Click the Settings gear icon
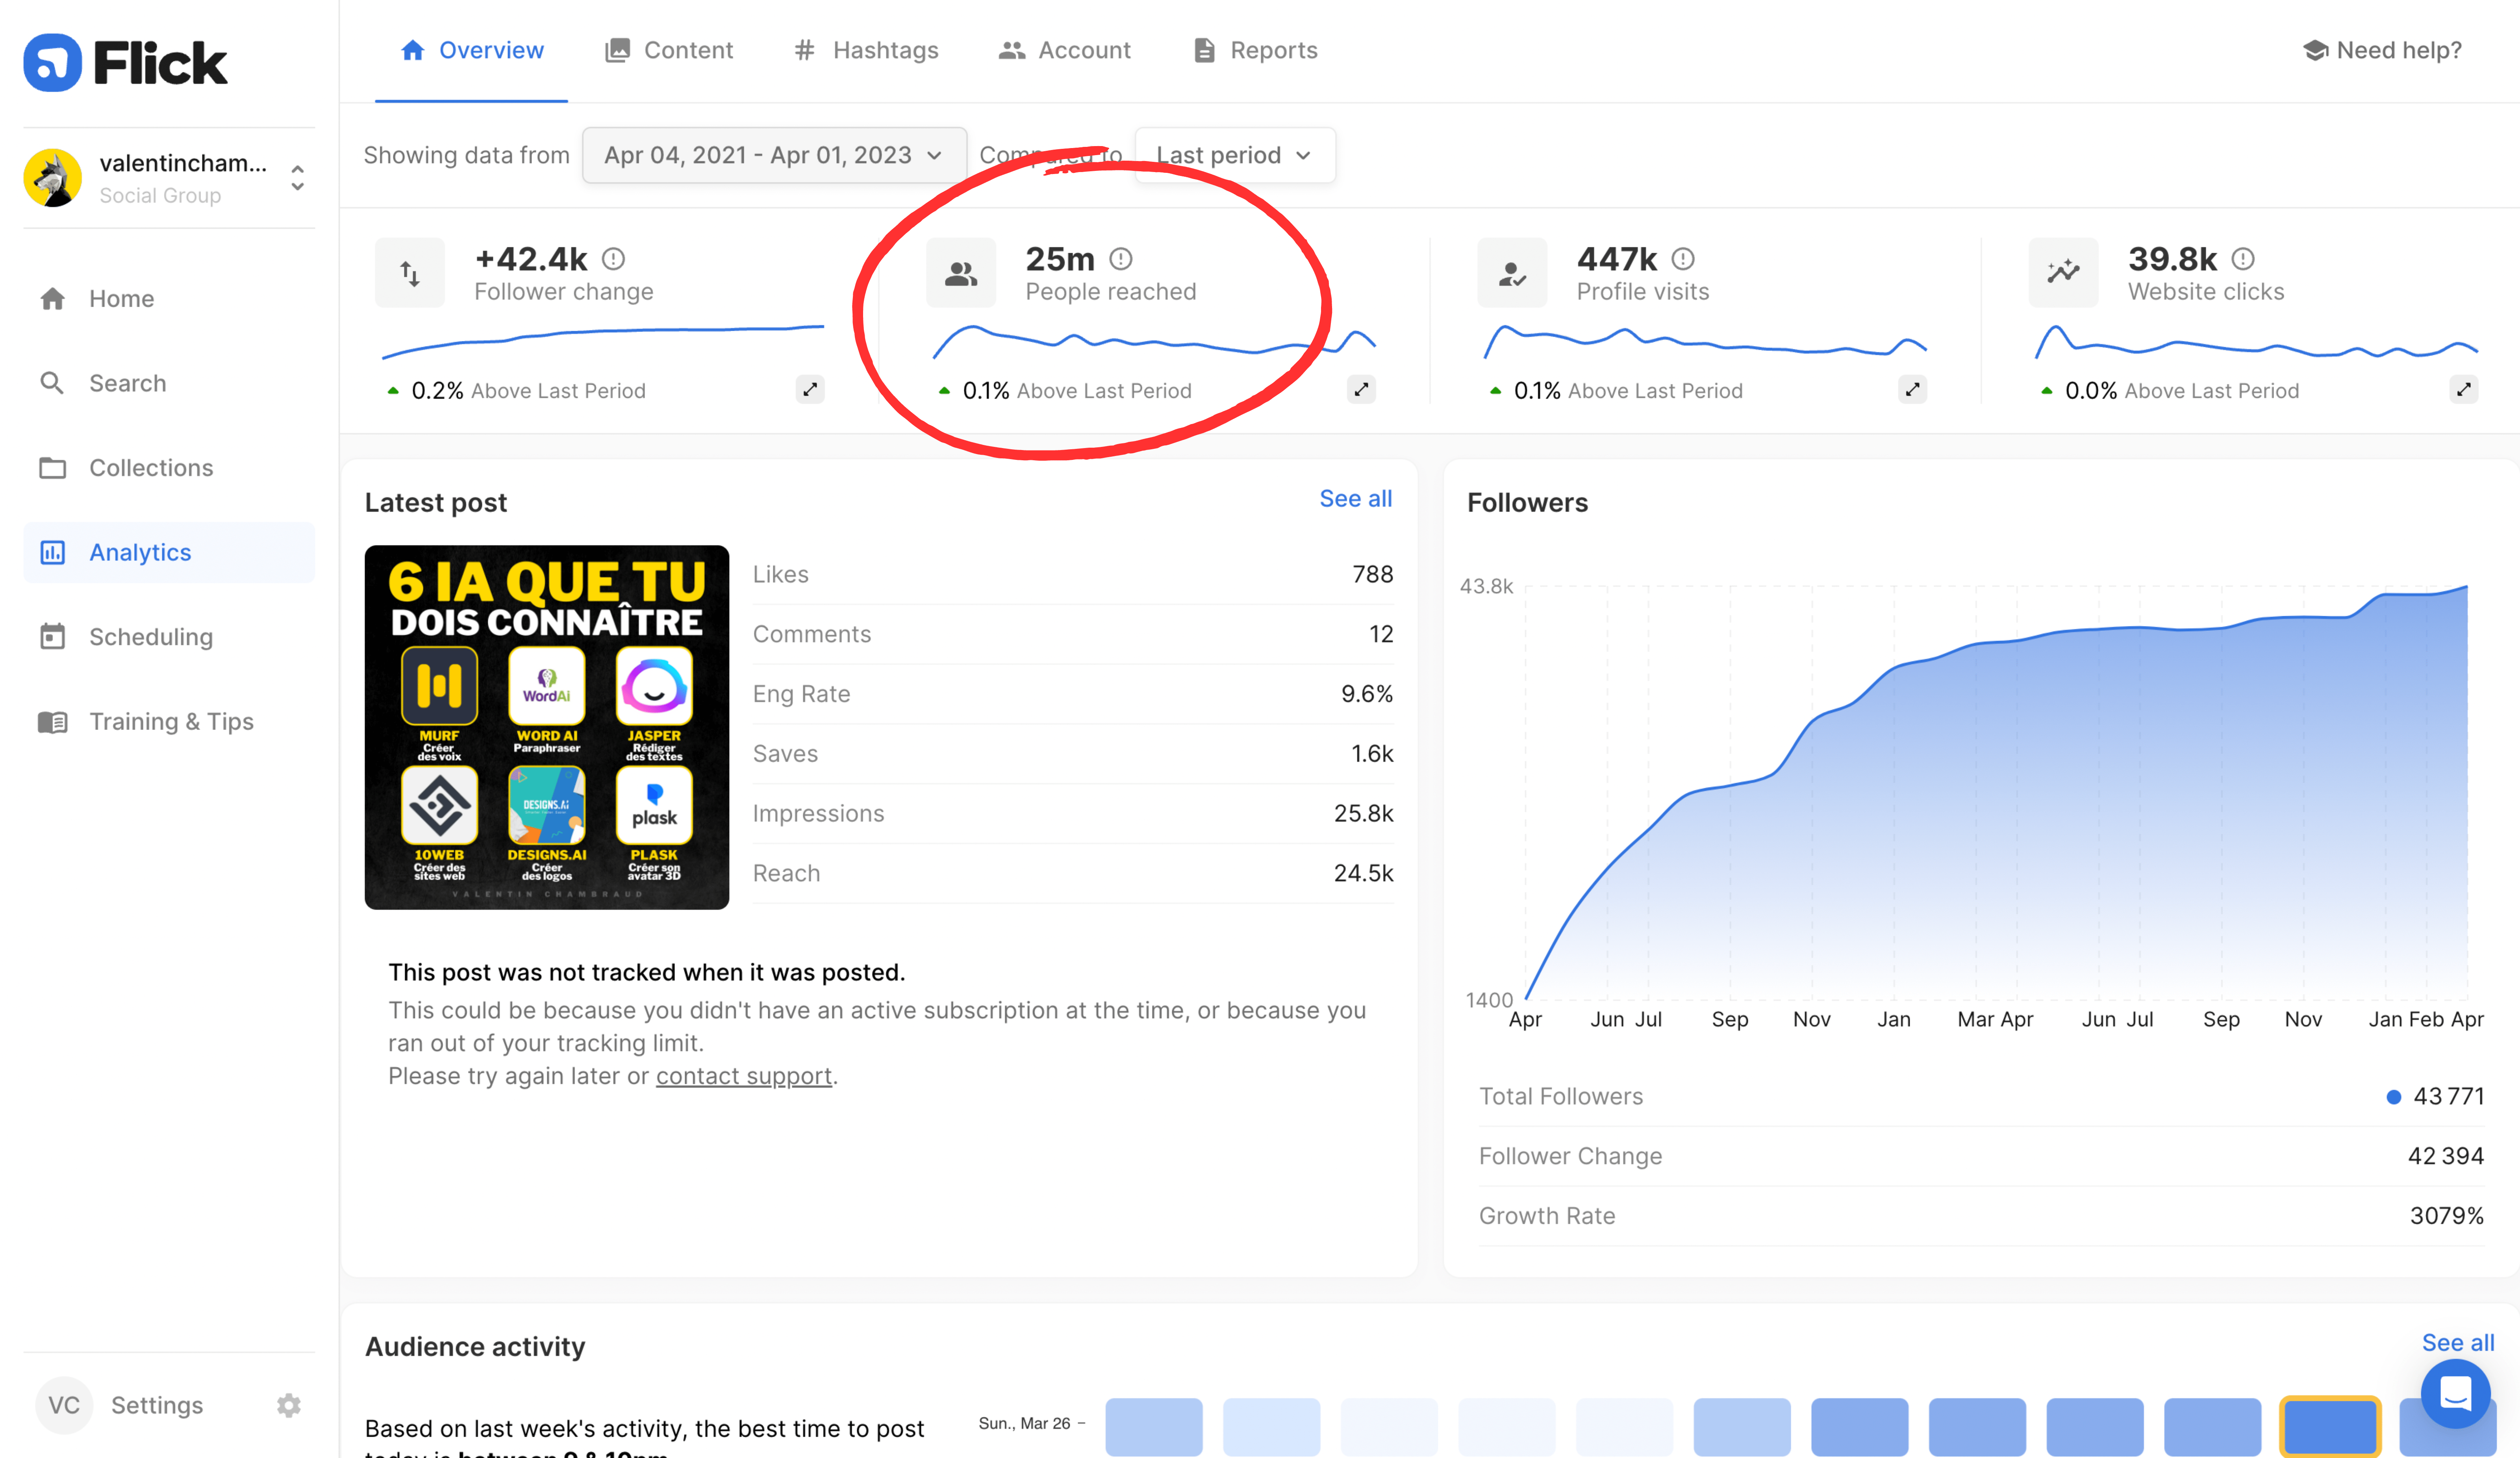2520x1458 pixels. pos(289,1405)
